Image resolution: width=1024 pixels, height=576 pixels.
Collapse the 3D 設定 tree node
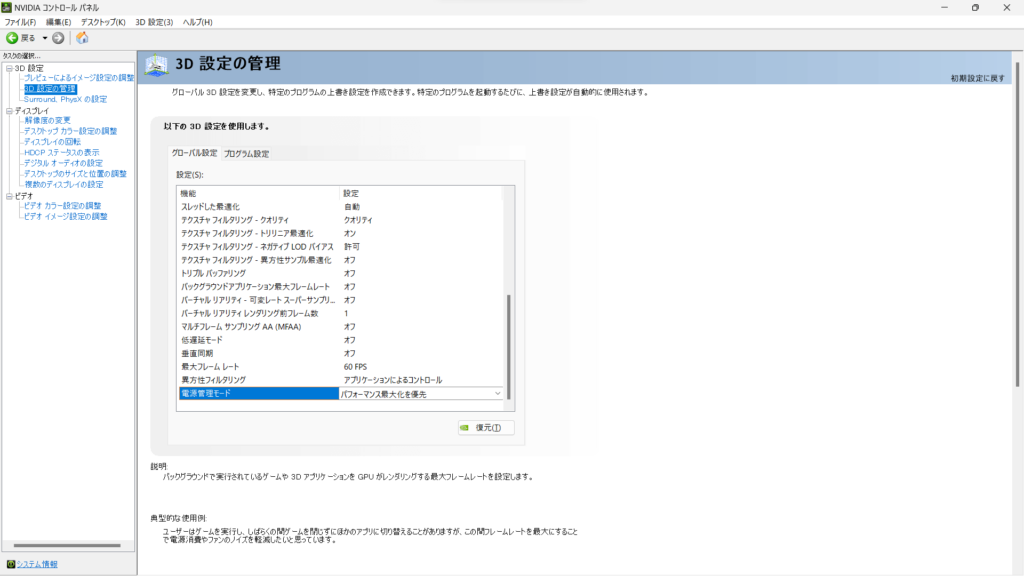pos(9,68)
